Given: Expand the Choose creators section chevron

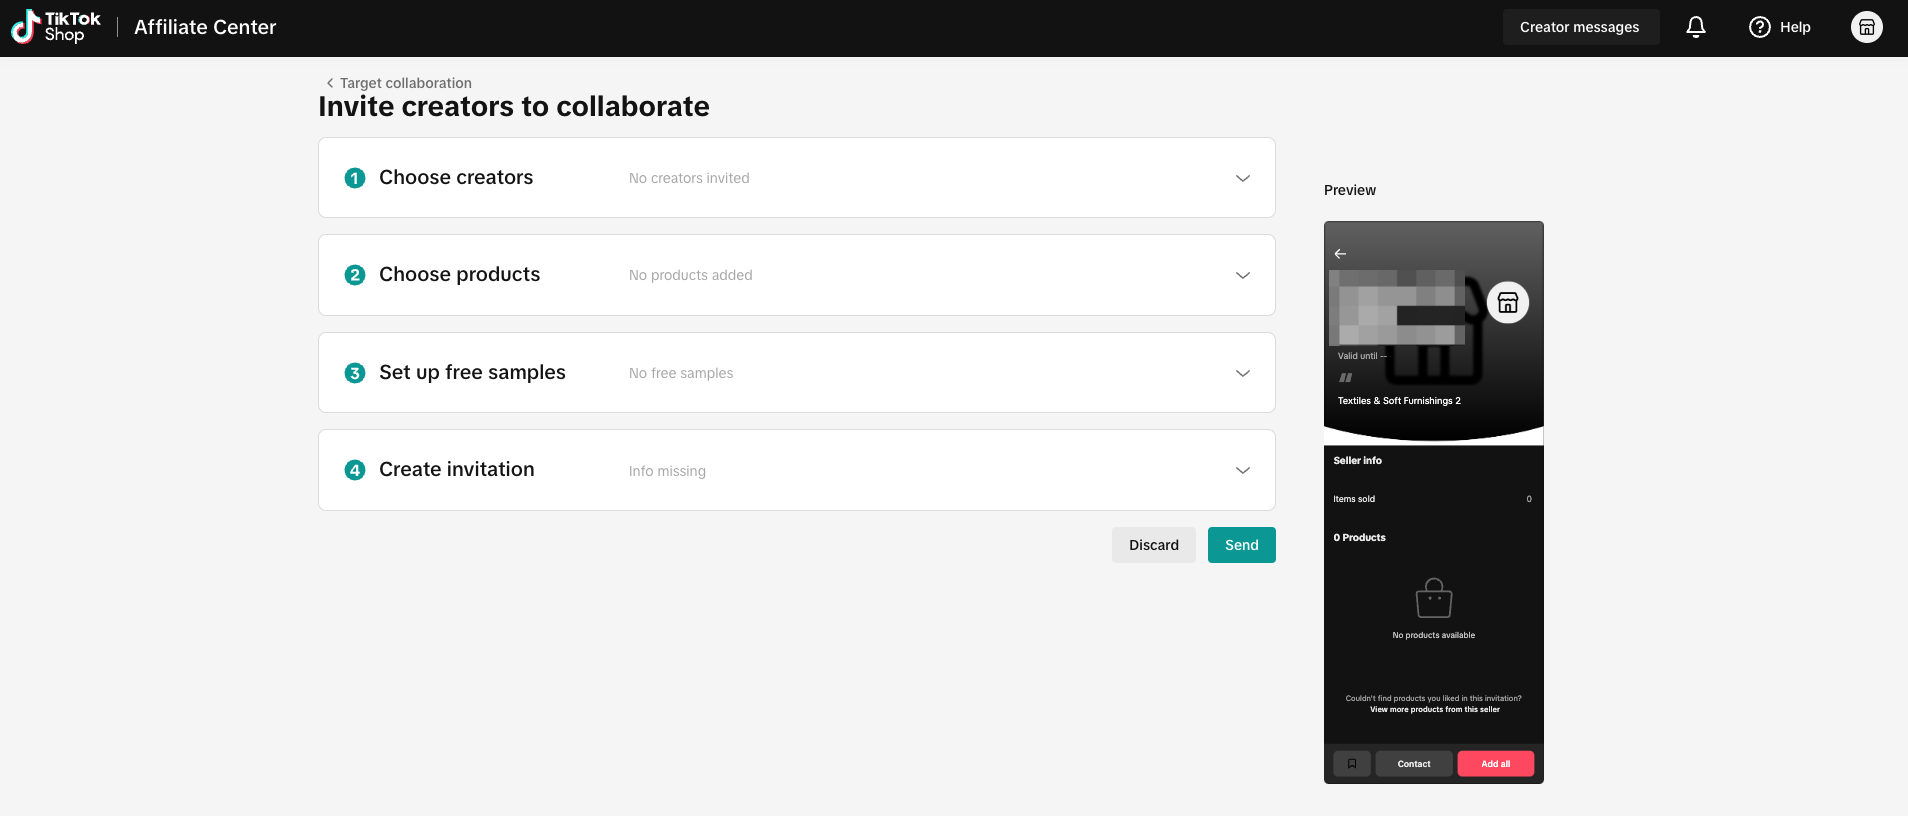Looking at the screenshot, I should tap(1243, 178).
